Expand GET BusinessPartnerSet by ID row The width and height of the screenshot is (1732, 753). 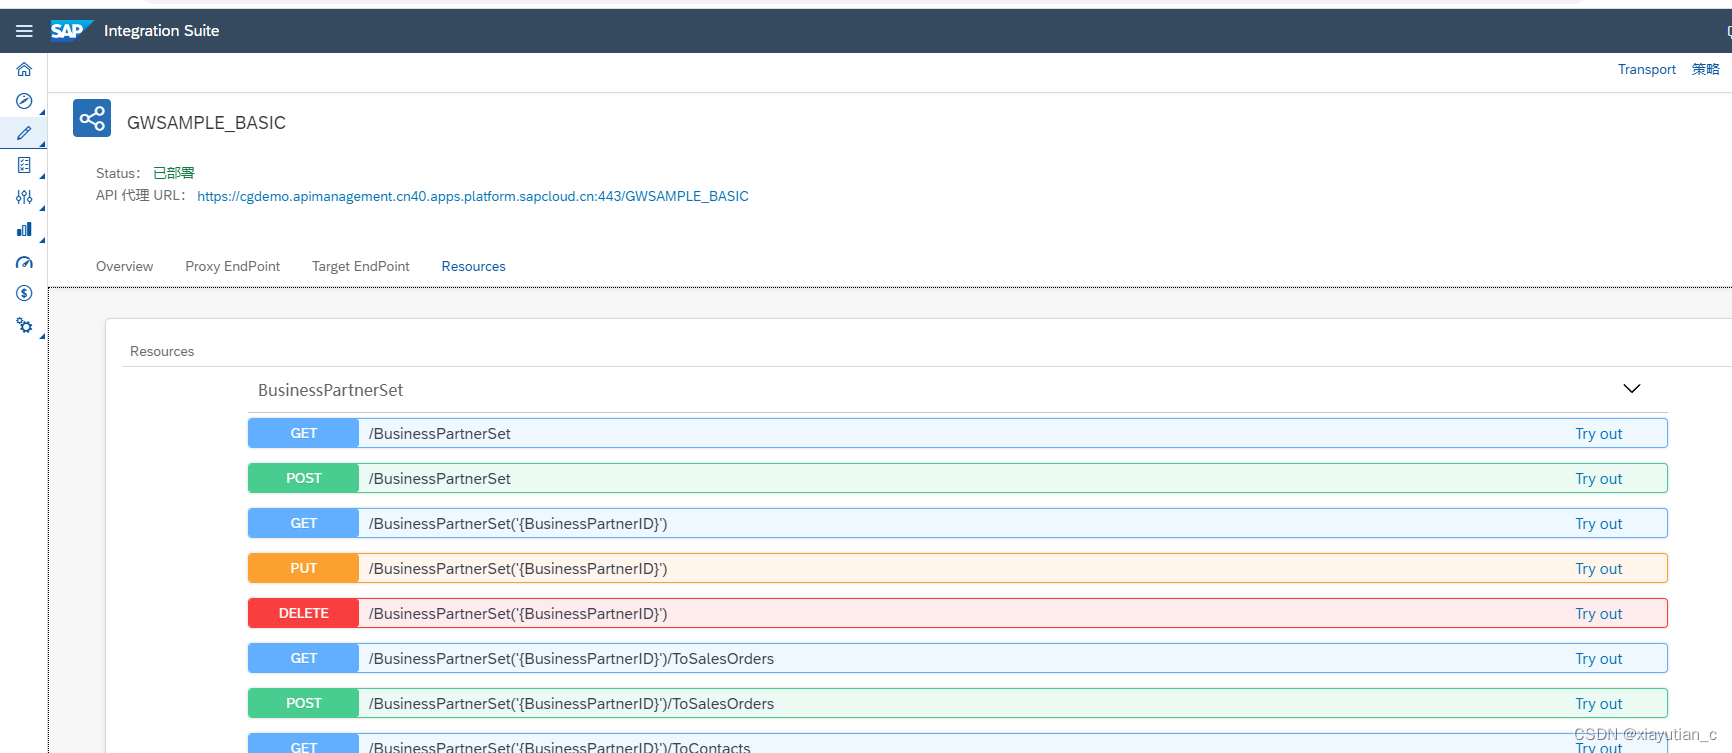tap(958, 523)
